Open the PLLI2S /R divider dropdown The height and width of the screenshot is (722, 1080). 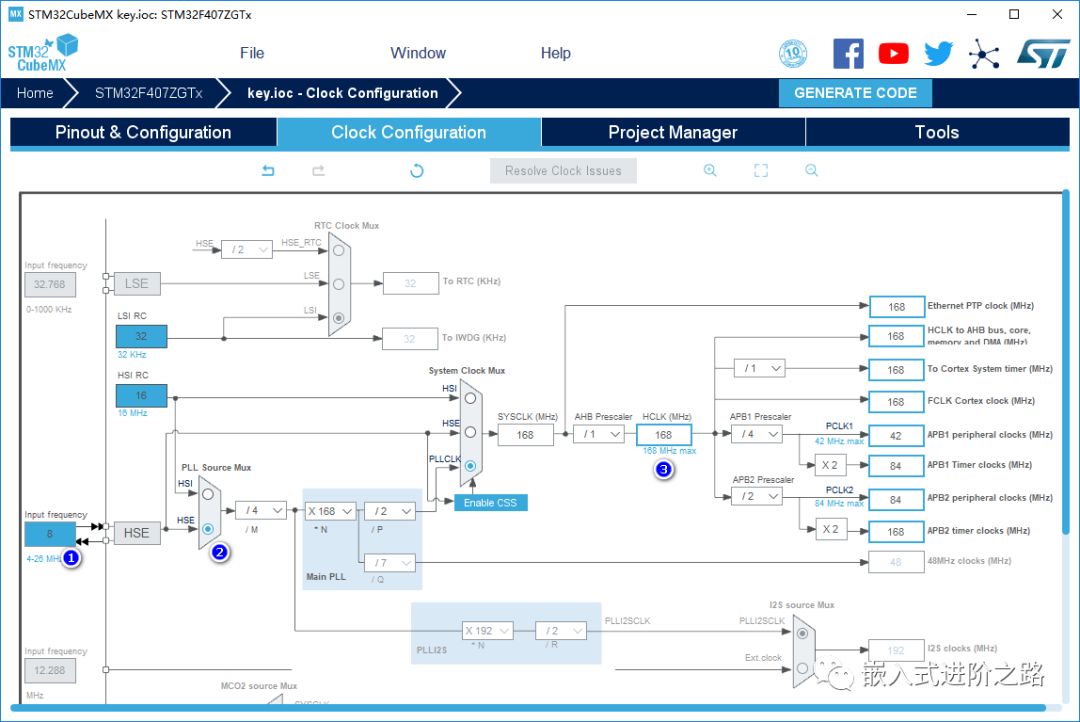click(561, 630)
